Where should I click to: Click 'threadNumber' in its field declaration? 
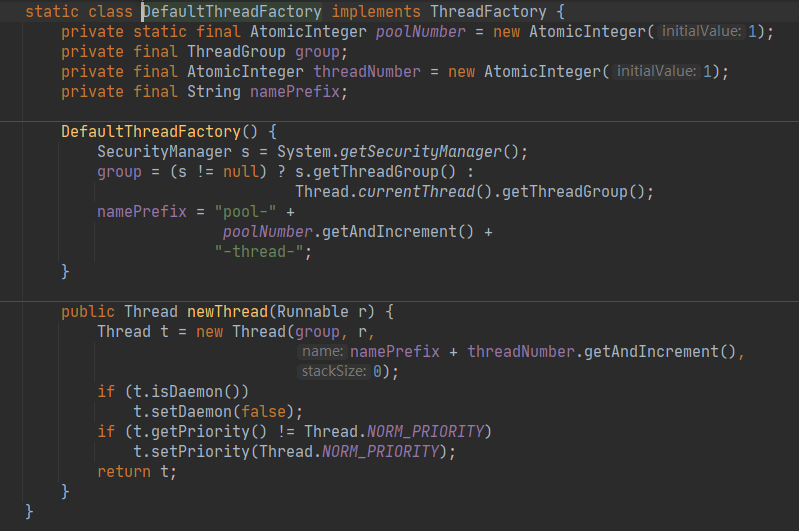click(x=367, y=71)
